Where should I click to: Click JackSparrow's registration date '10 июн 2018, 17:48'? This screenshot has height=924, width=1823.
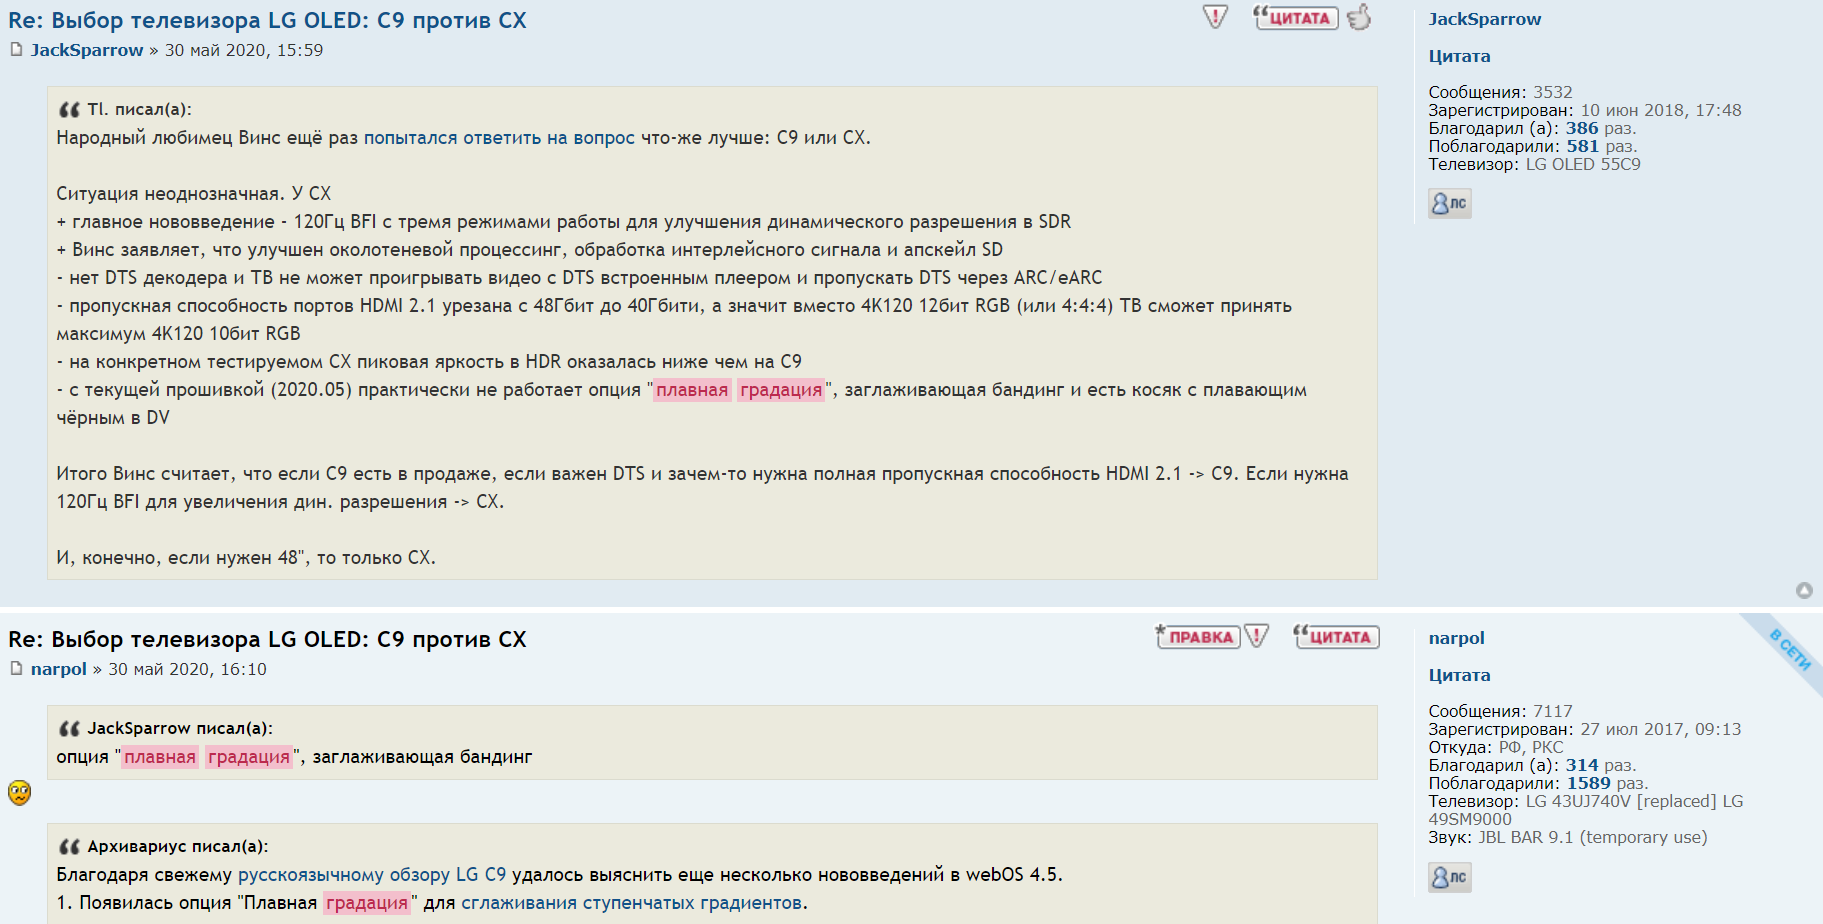tap(1661, 110)
